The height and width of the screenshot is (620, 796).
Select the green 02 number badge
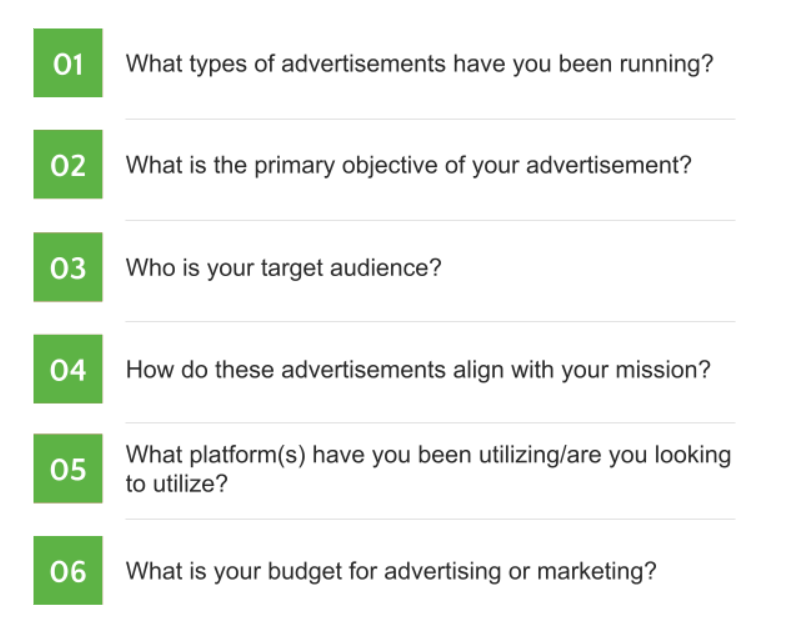point(68,165)
